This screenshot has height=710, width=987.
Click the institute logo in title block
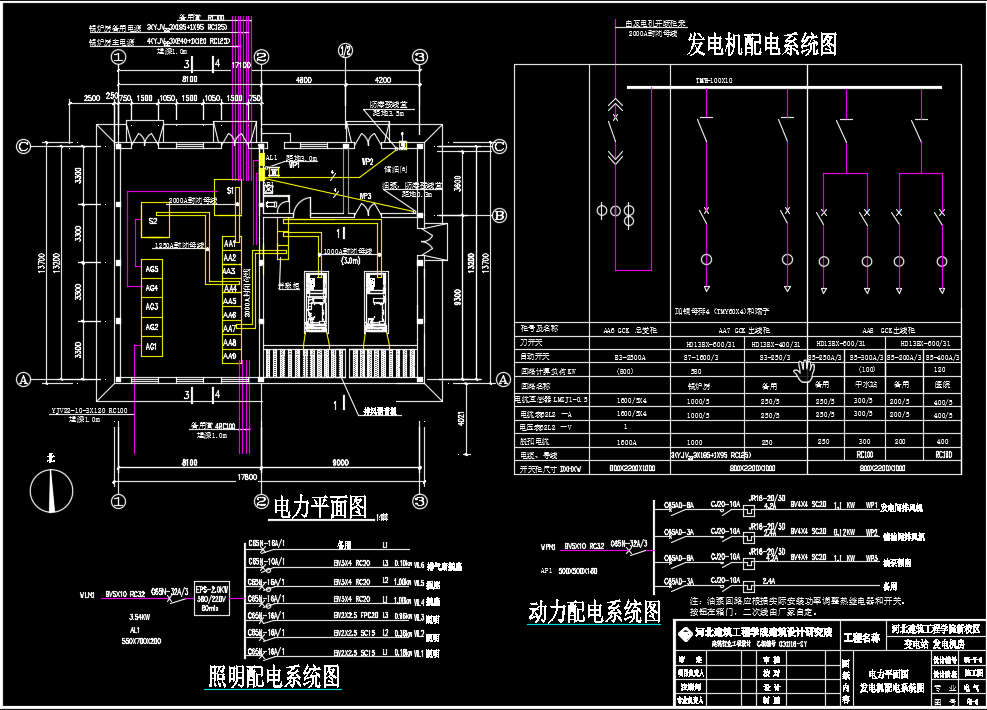tap(685, 634)
